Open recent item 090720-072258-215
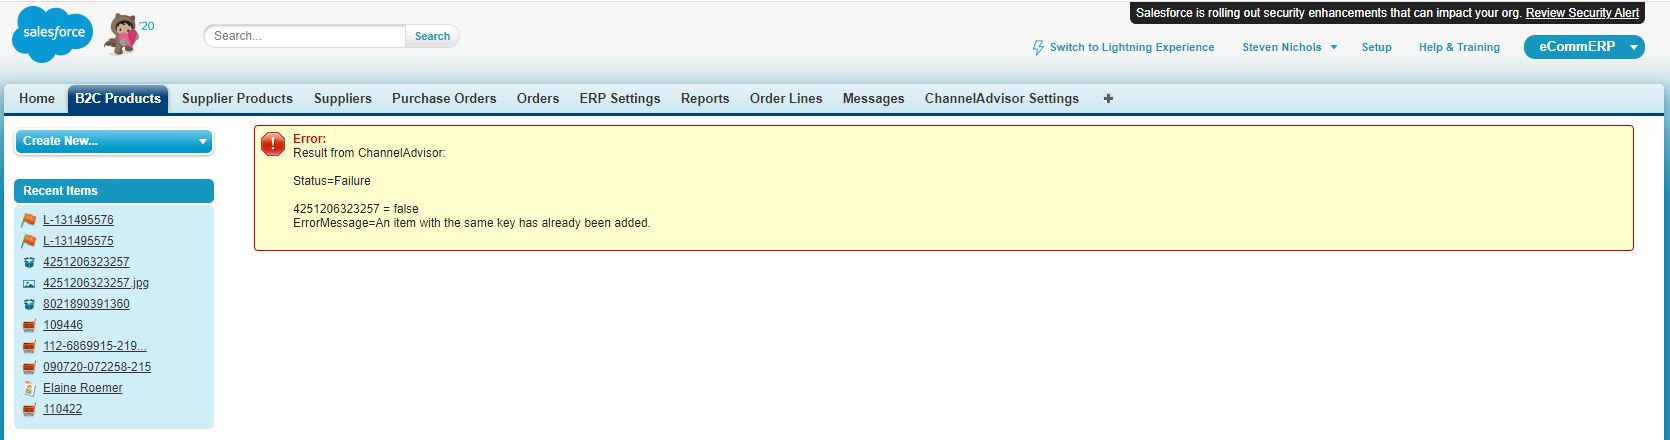 click(x=97, y=367)
